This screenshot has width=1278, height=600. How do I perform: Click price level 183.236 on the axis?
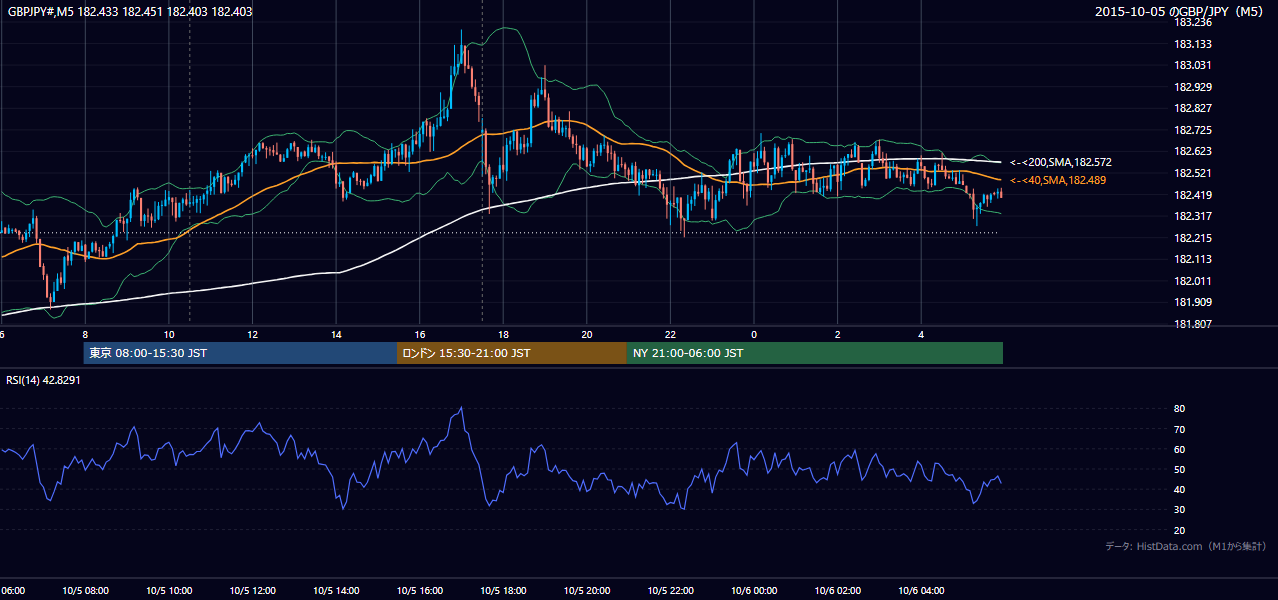[x=1193, y=22]
